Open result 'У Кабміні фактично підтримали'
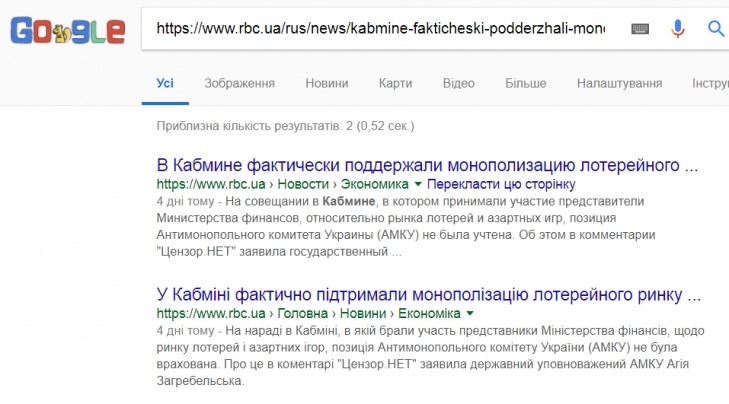The height and width of the screenshot is (404, 729). [429, 294]
